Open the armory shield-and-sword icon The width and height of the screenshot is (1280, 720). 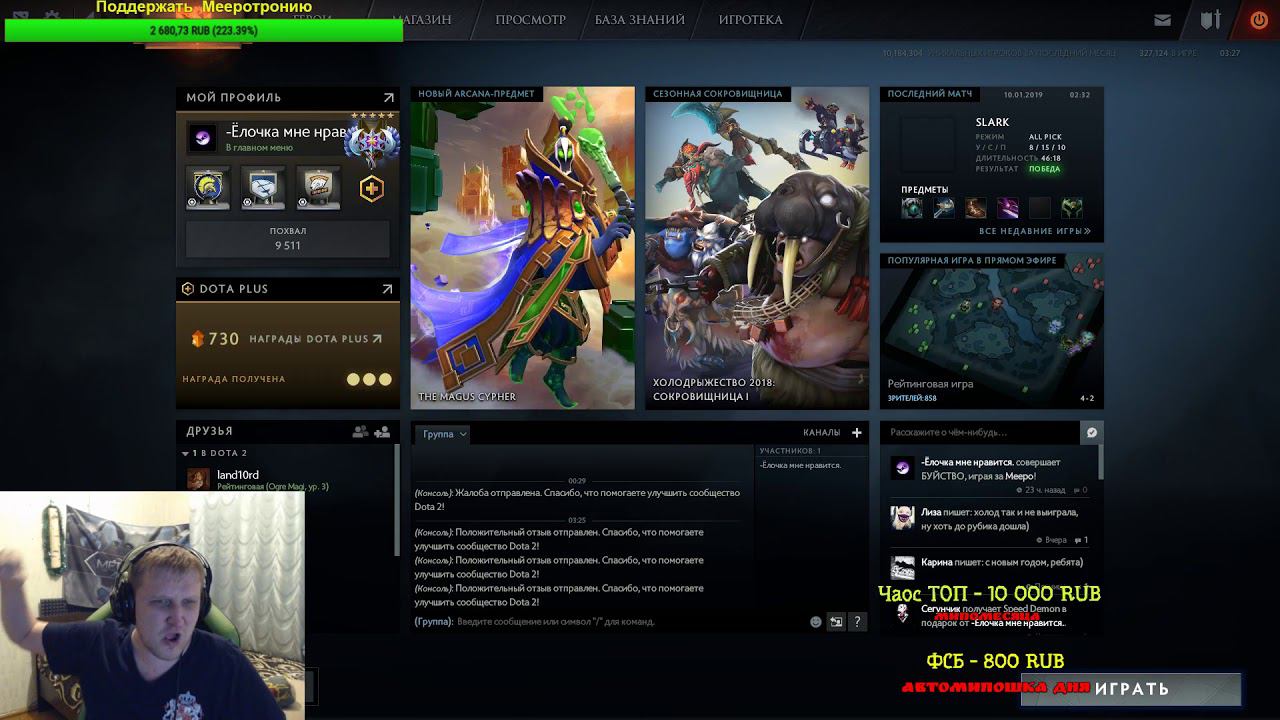(1211, 20)
